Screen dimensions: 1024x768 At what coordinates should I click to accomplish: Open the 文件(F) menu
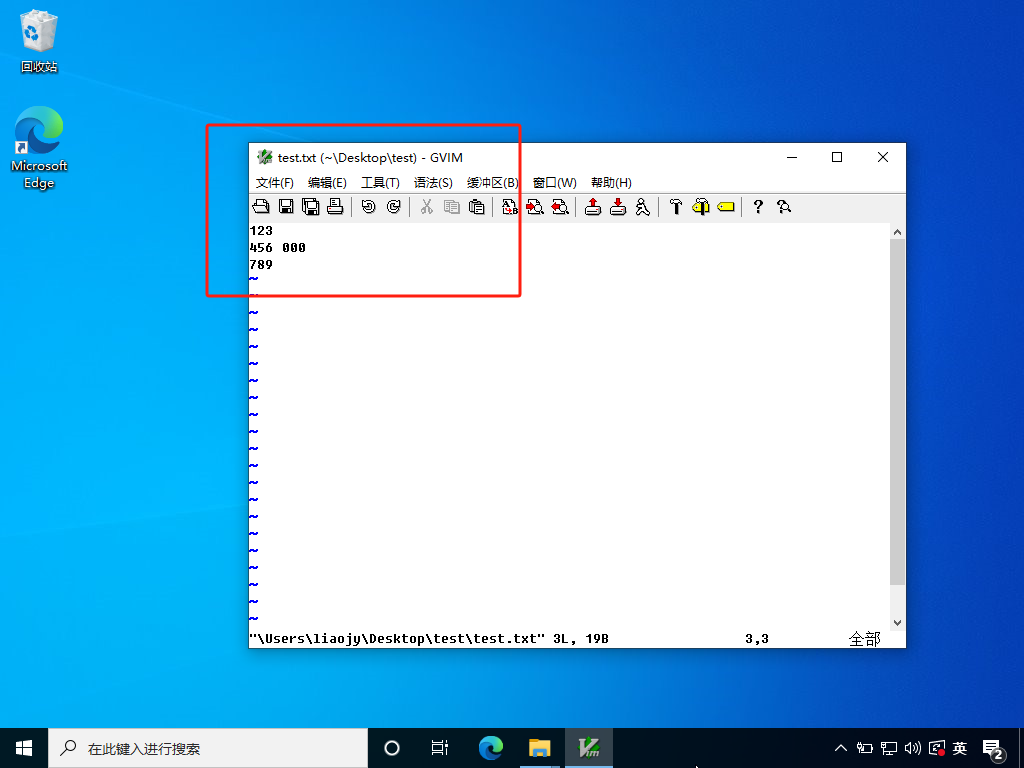(x=274, y=183)
